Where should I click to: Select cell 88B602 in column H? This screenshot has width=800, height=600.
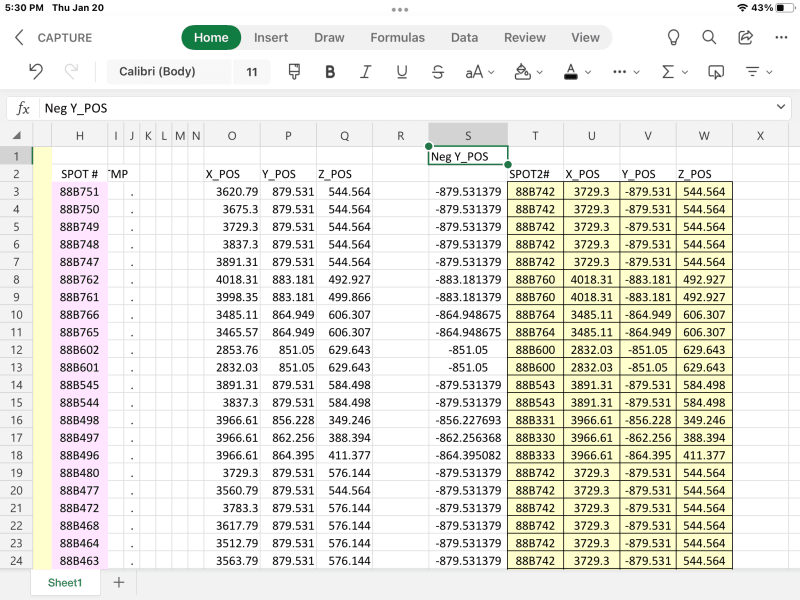pos(80,350)
